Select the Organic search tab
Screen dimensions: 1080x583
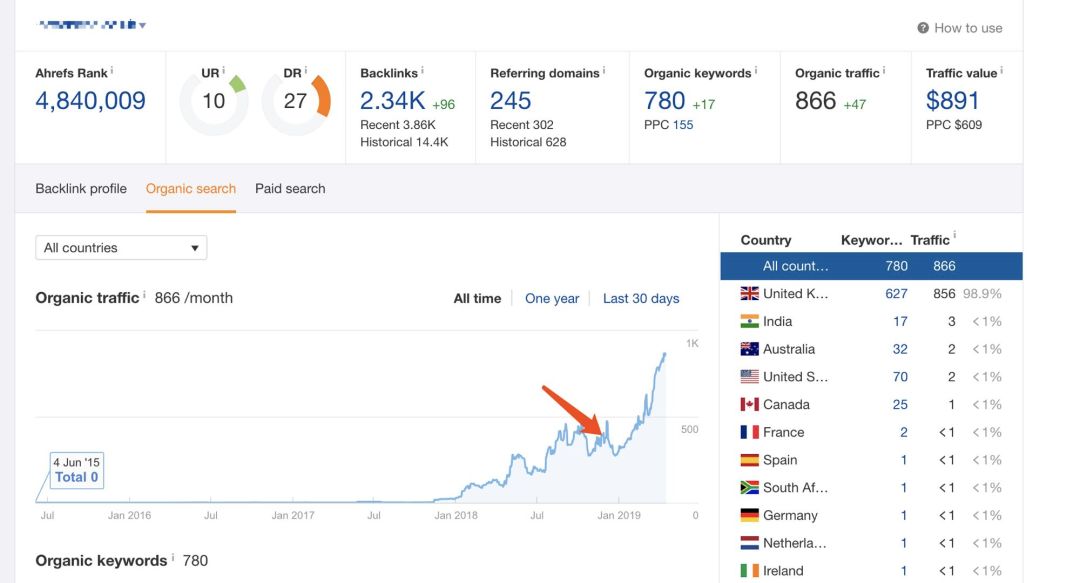(191, 189)
